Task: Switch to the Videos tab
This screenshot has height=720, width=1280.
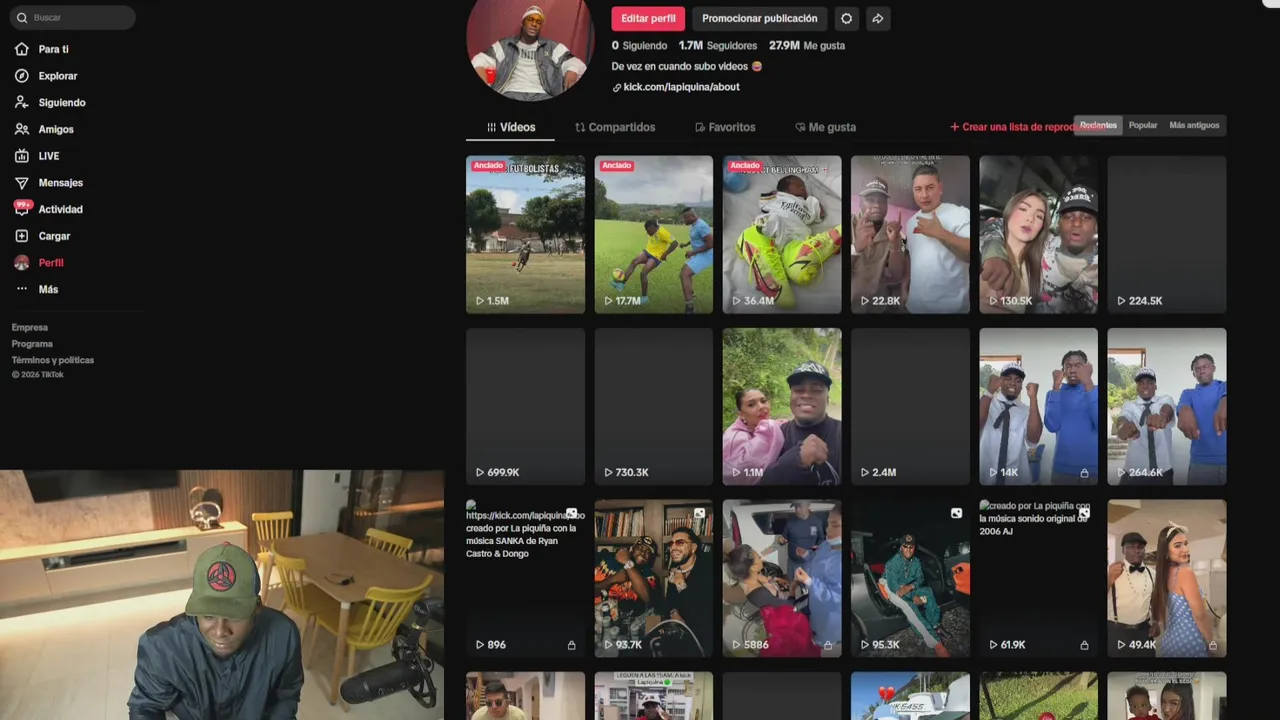Action: click(510, 127)
